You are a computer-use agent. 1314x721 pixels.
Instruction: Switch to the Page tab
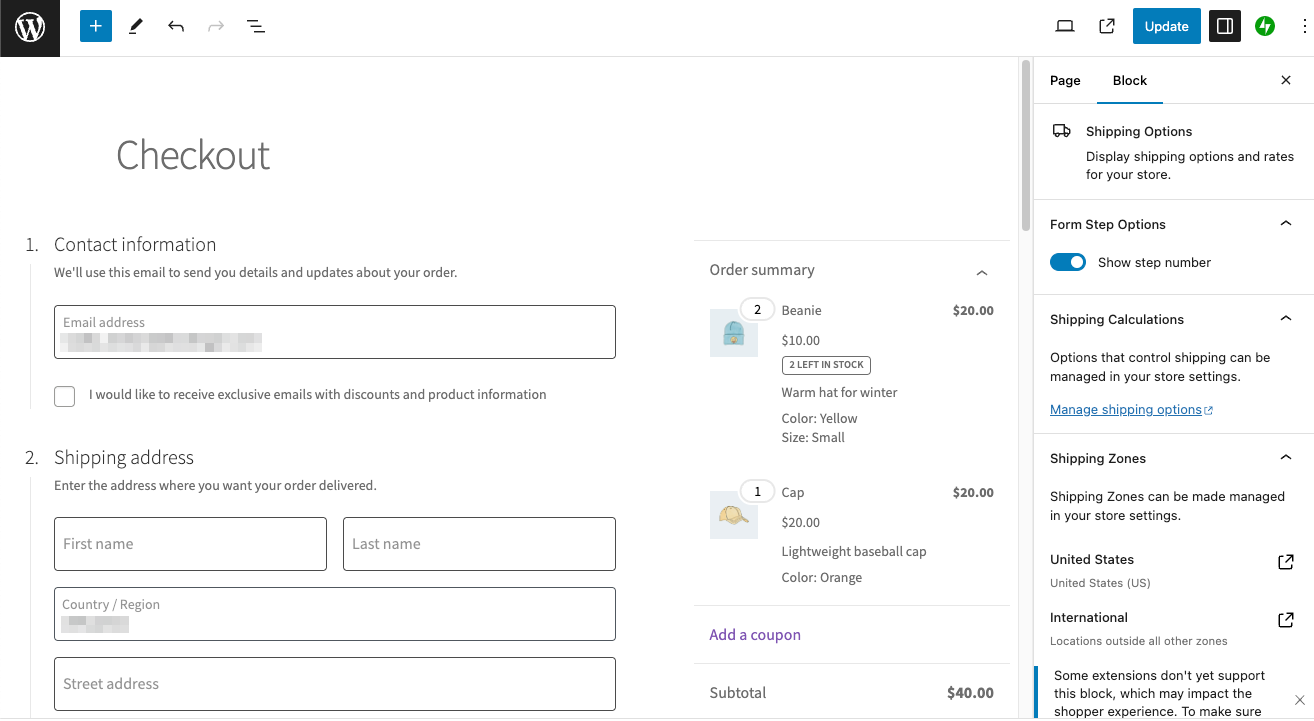[x=1065, y=80]
